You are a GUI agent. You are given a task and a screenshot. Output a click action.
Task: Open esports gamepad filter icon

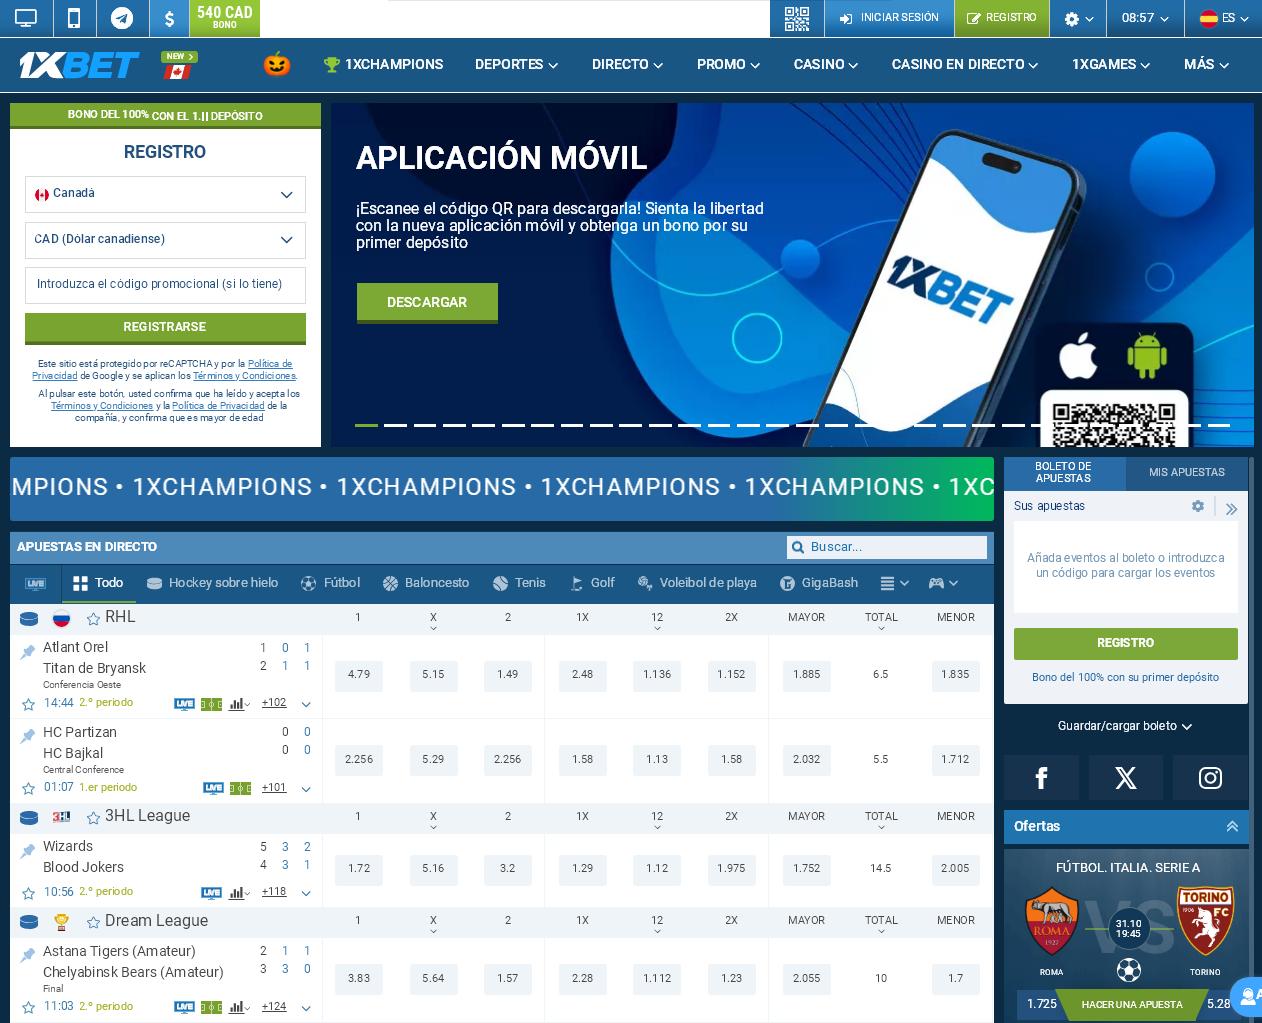pos(943,583)
